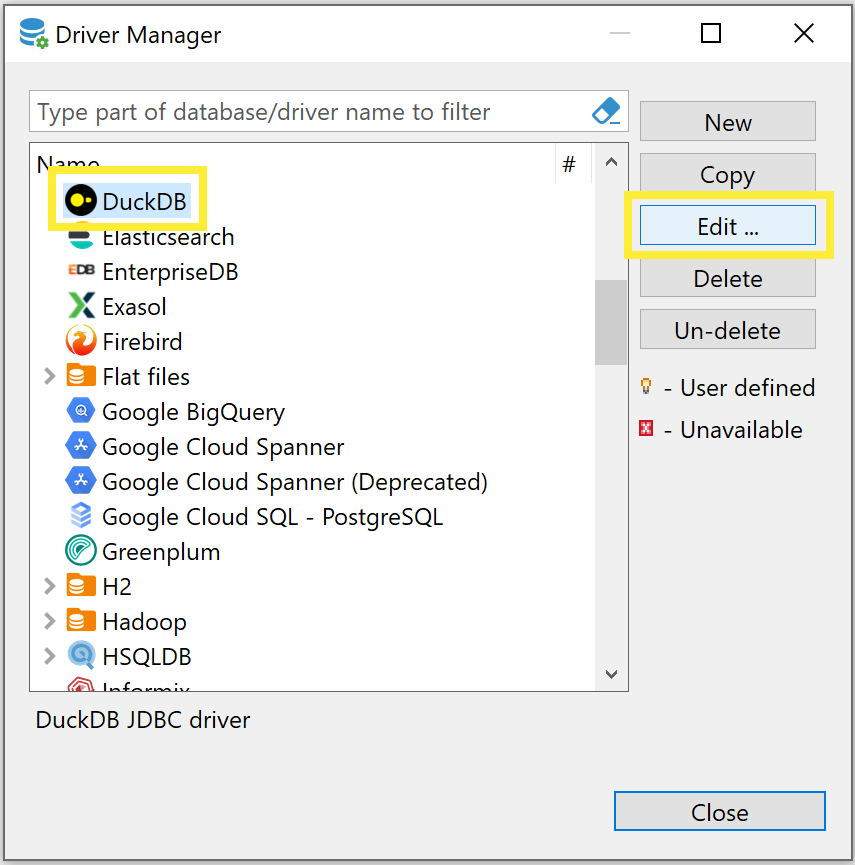Expand the H2 driver tree node
The height and width of the screenshot is (865, 855).
coord(48,586)
